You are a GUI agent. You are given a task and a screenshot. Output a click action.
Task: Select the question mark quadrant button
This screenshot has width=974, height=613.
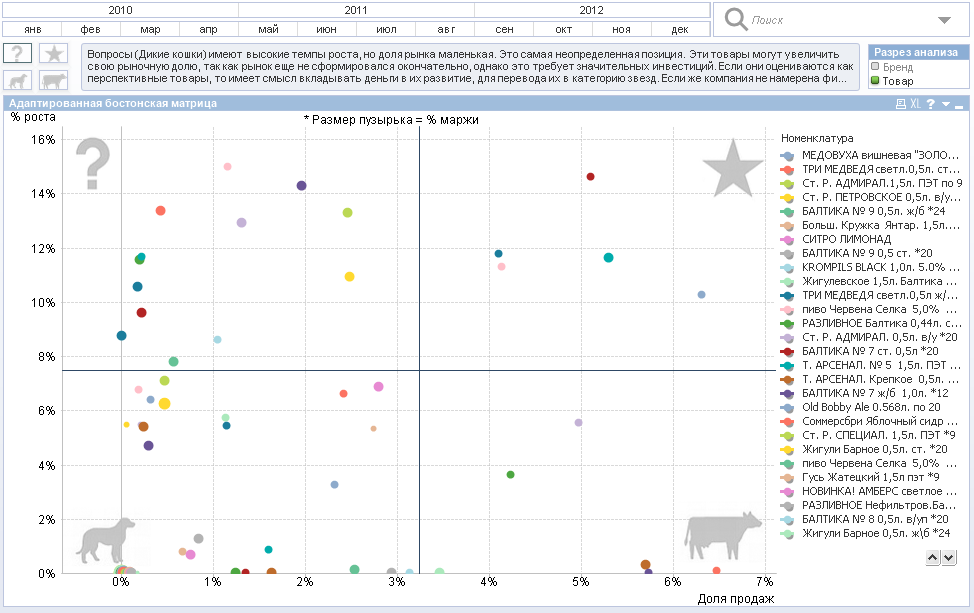pyautogui.click(x=19, y=54)
